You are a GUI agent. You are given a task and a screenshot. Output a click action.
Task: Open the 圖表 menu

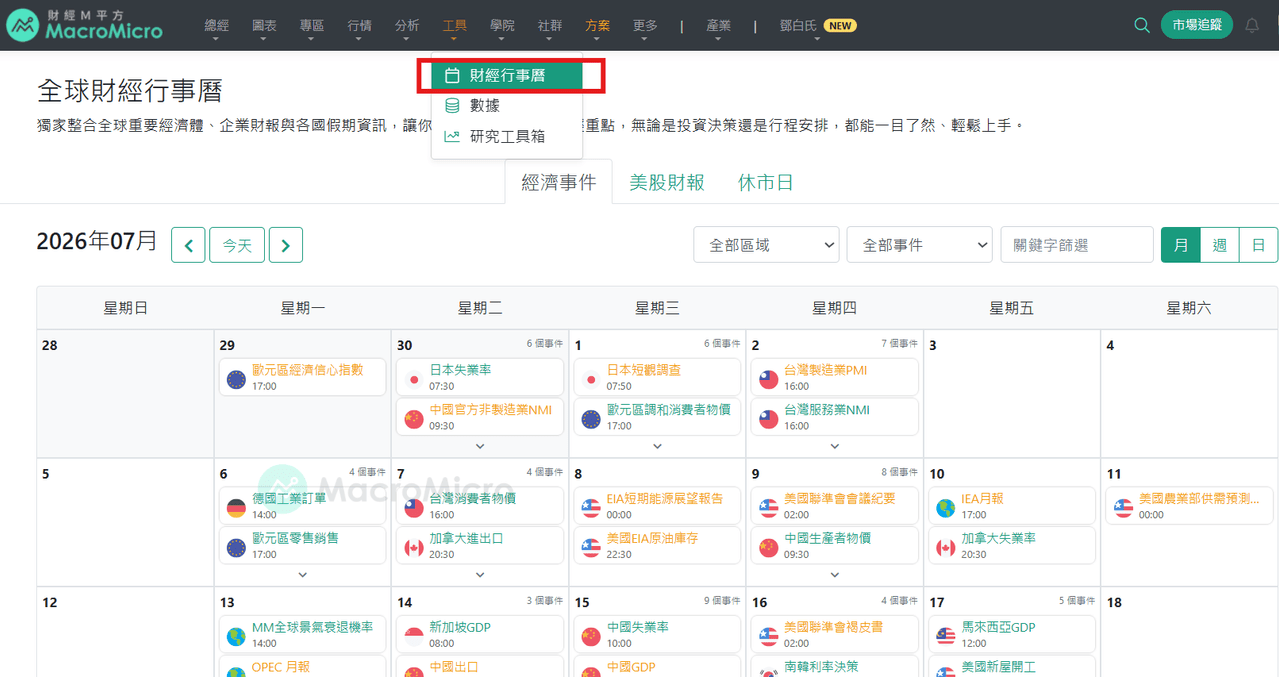[x=265, y=26]
